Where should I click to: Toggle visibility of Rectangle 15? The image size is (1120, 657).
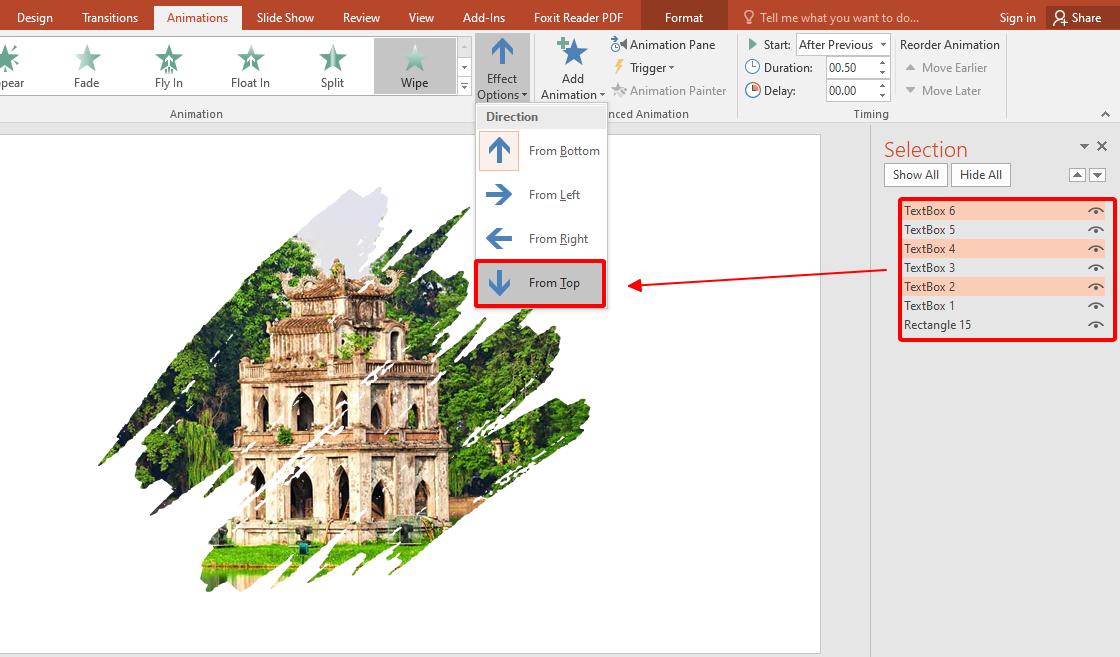click(x=1095, y=324)
